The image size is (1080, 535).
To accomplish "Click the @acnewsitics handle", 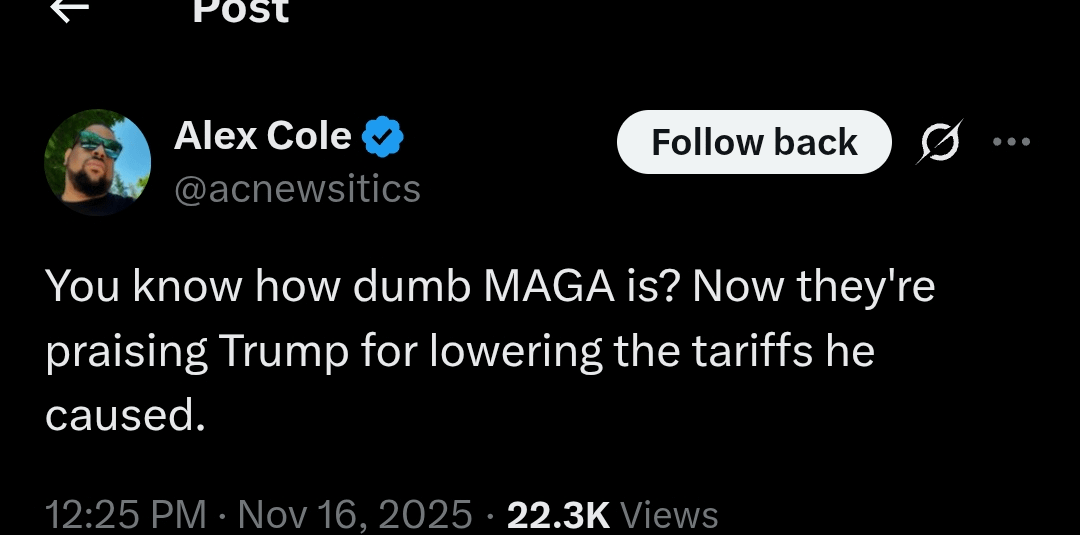I will [x=297, y=188].
